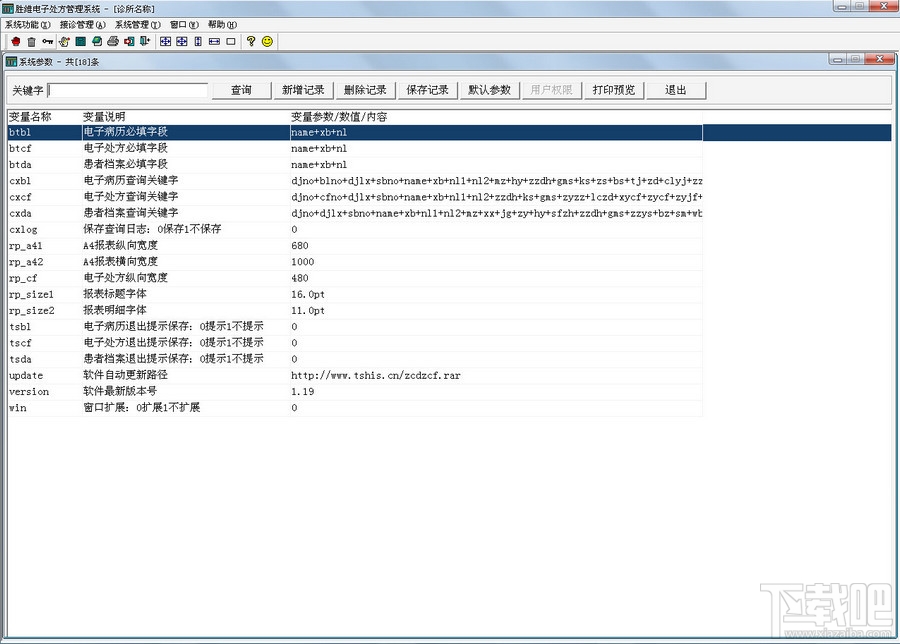The image size is (900, 644).
Task: Select the tsbl variable row
Action: coord(355,327)
